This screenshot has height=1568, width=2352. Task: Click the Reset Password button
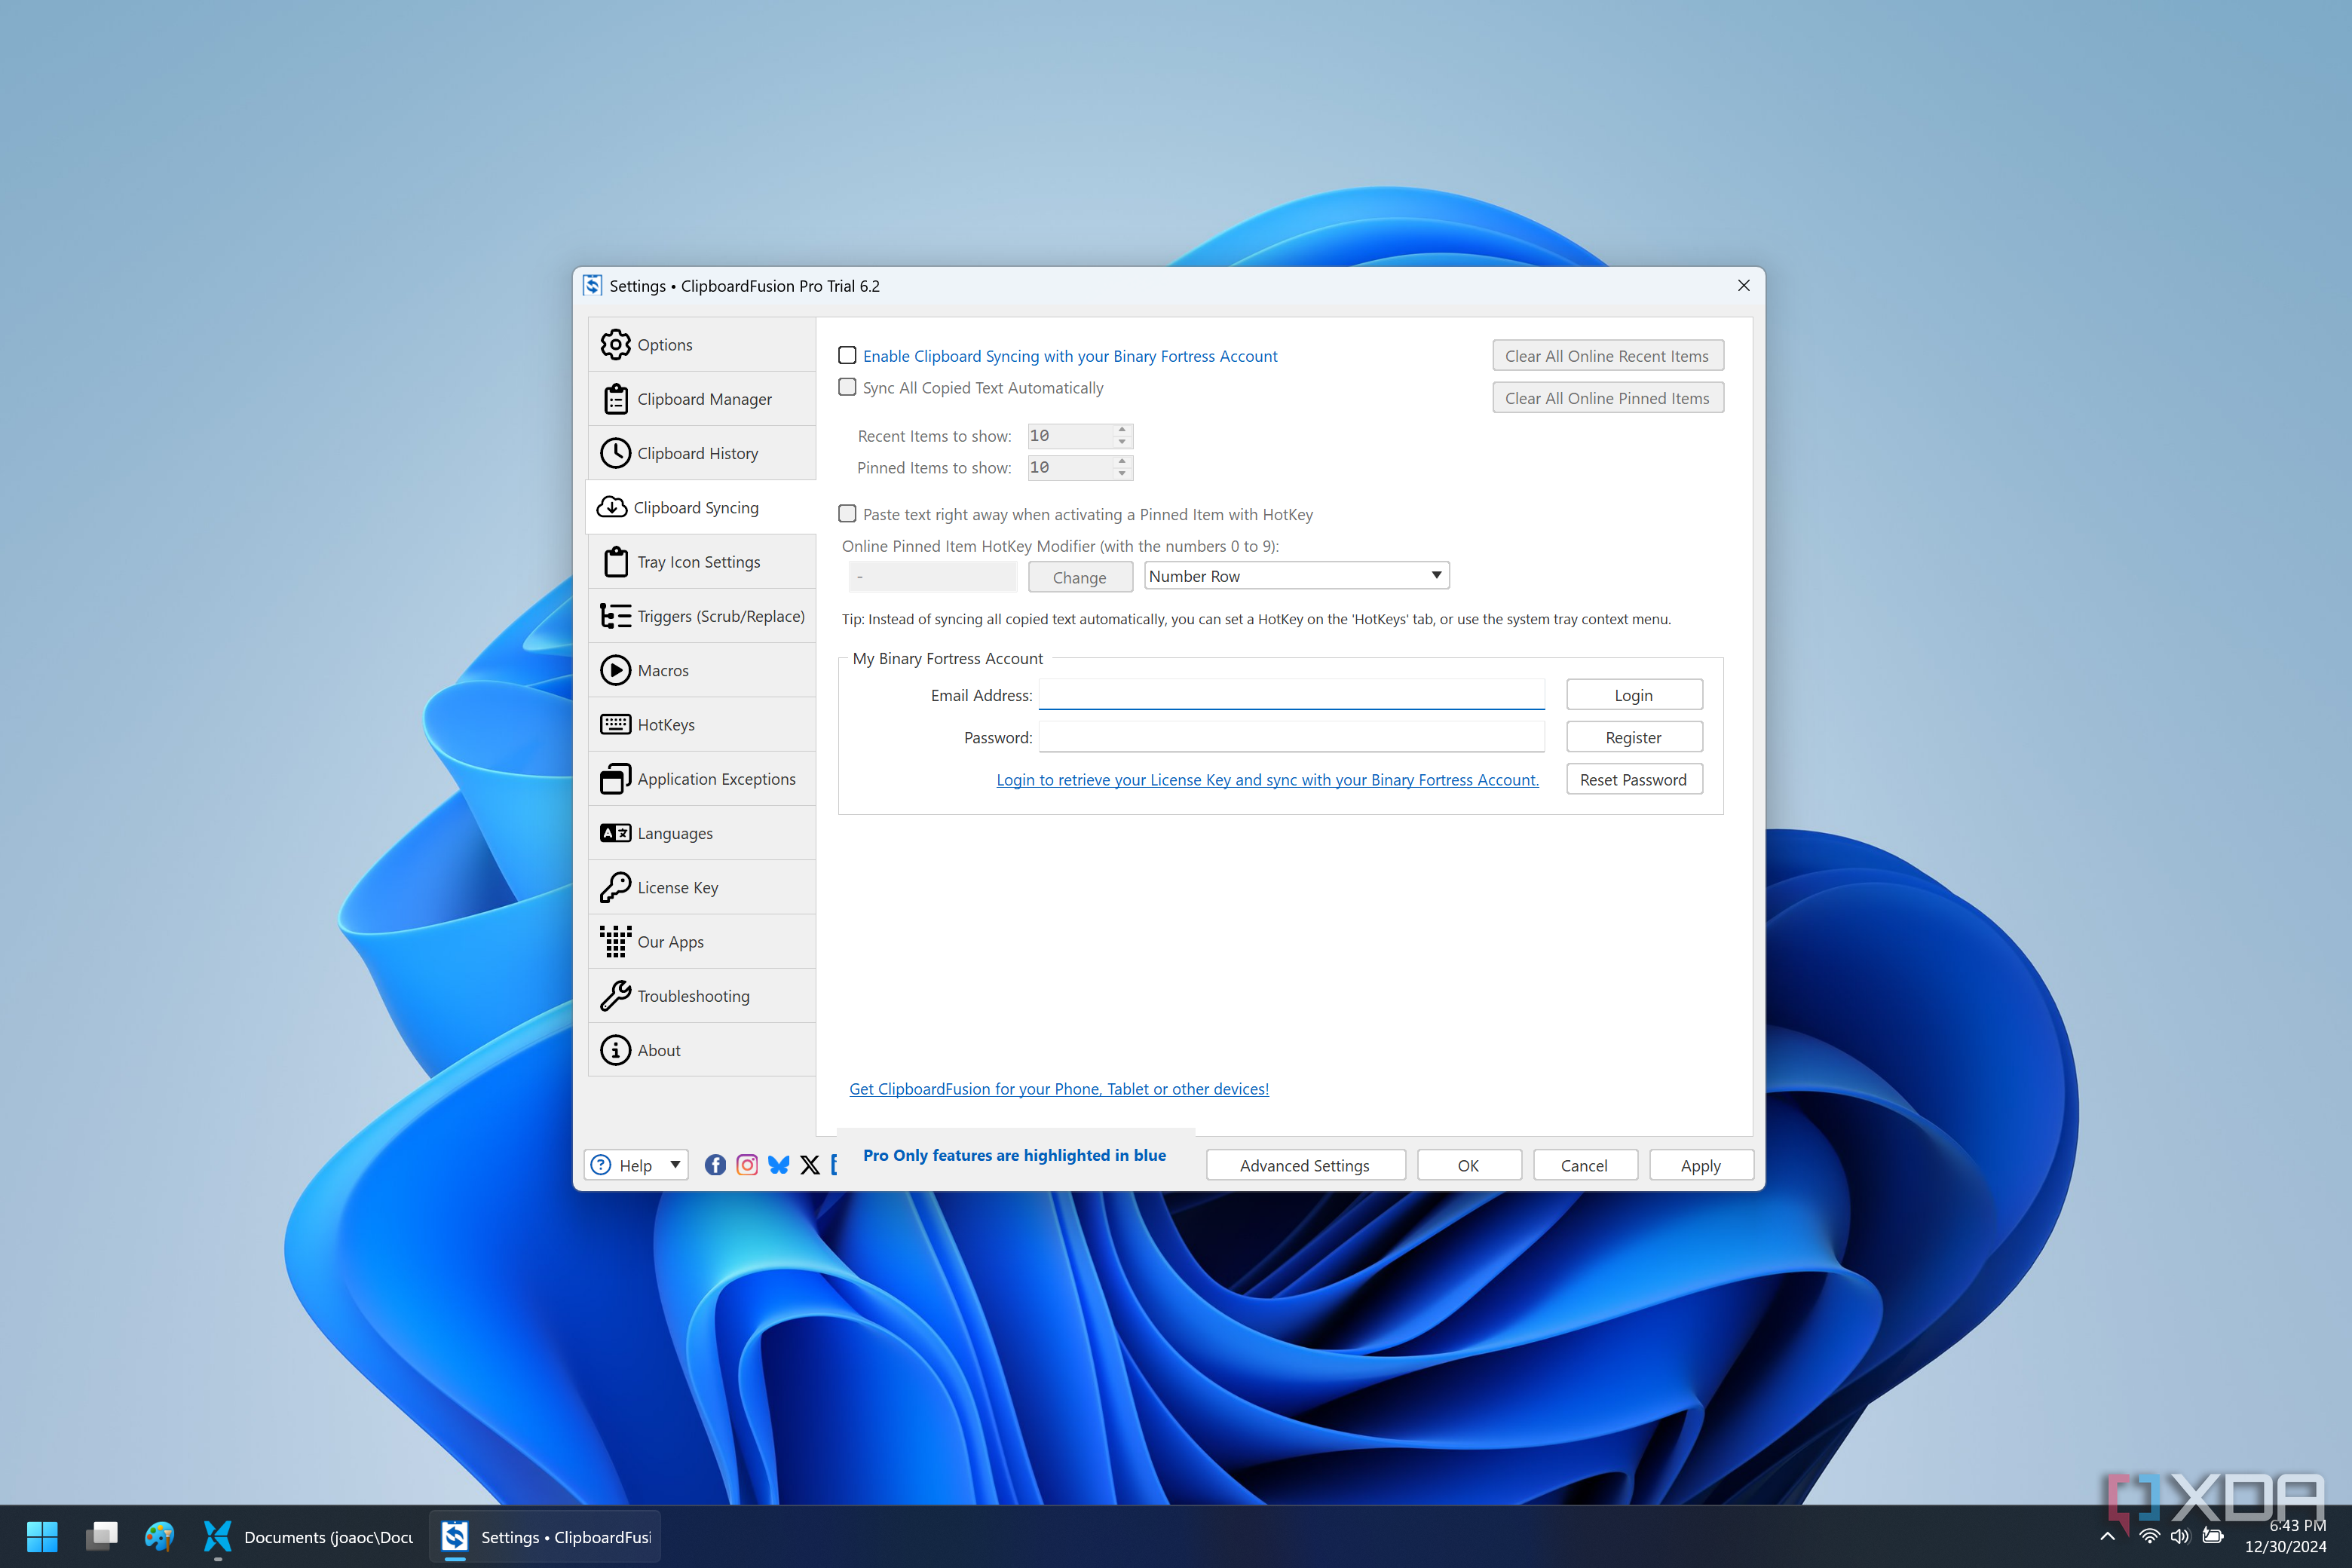1634,779
